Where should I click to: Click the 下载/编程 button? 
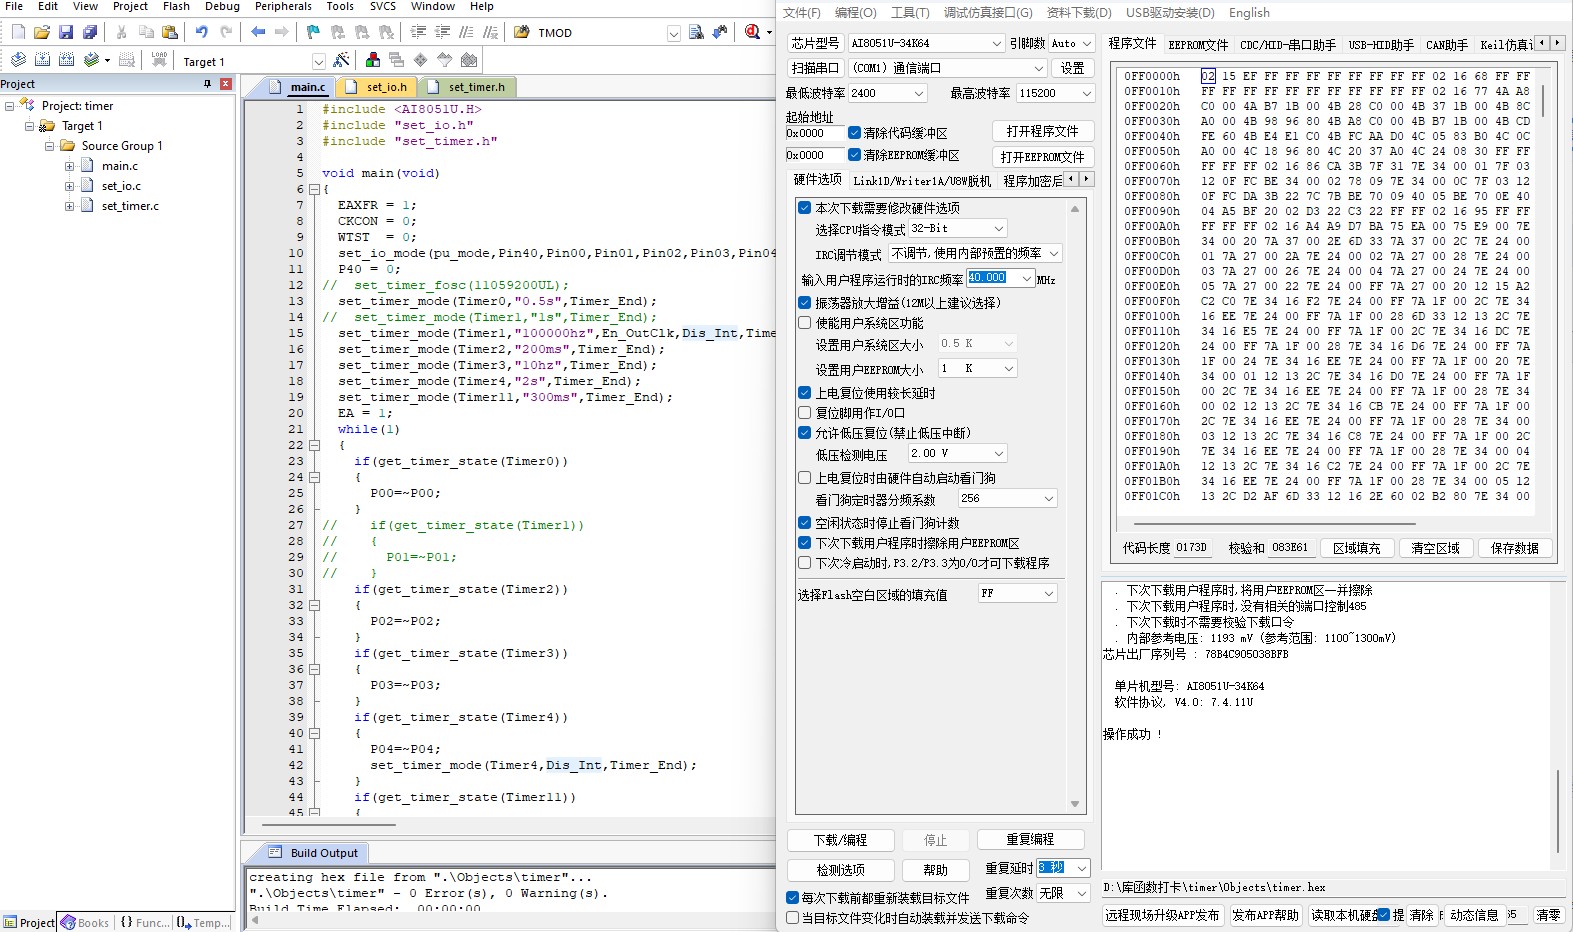[840, 840]
